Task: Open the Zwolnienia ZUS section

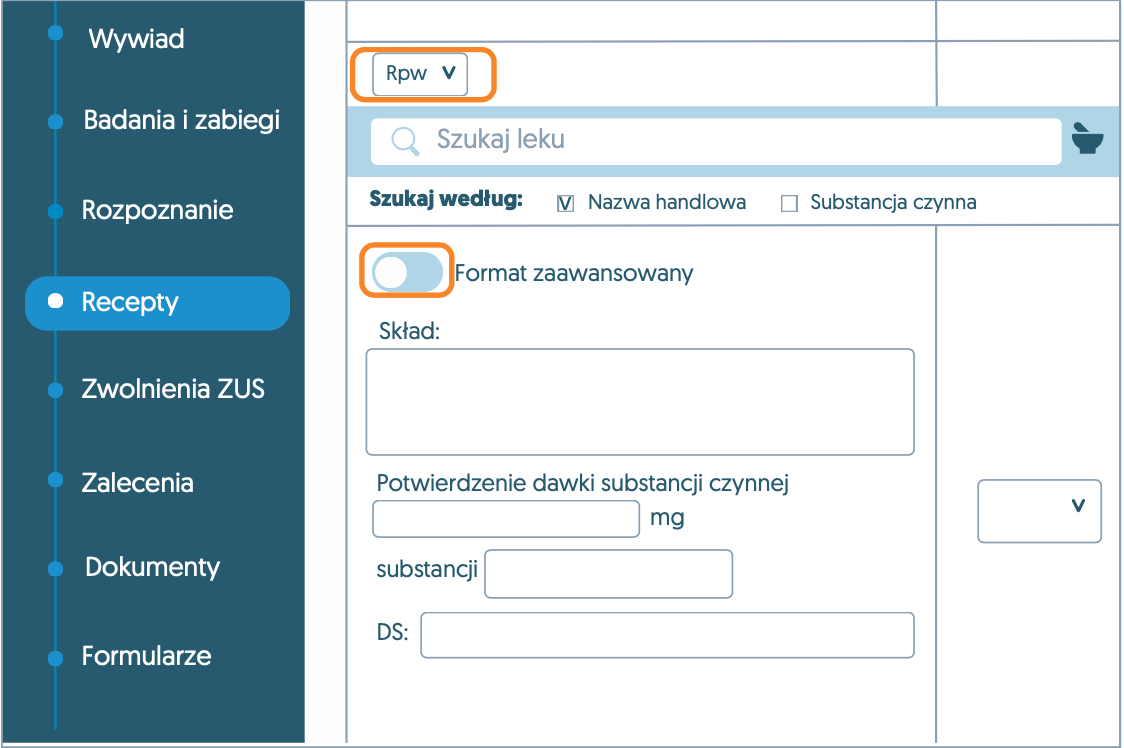Action: click(172, 389)
